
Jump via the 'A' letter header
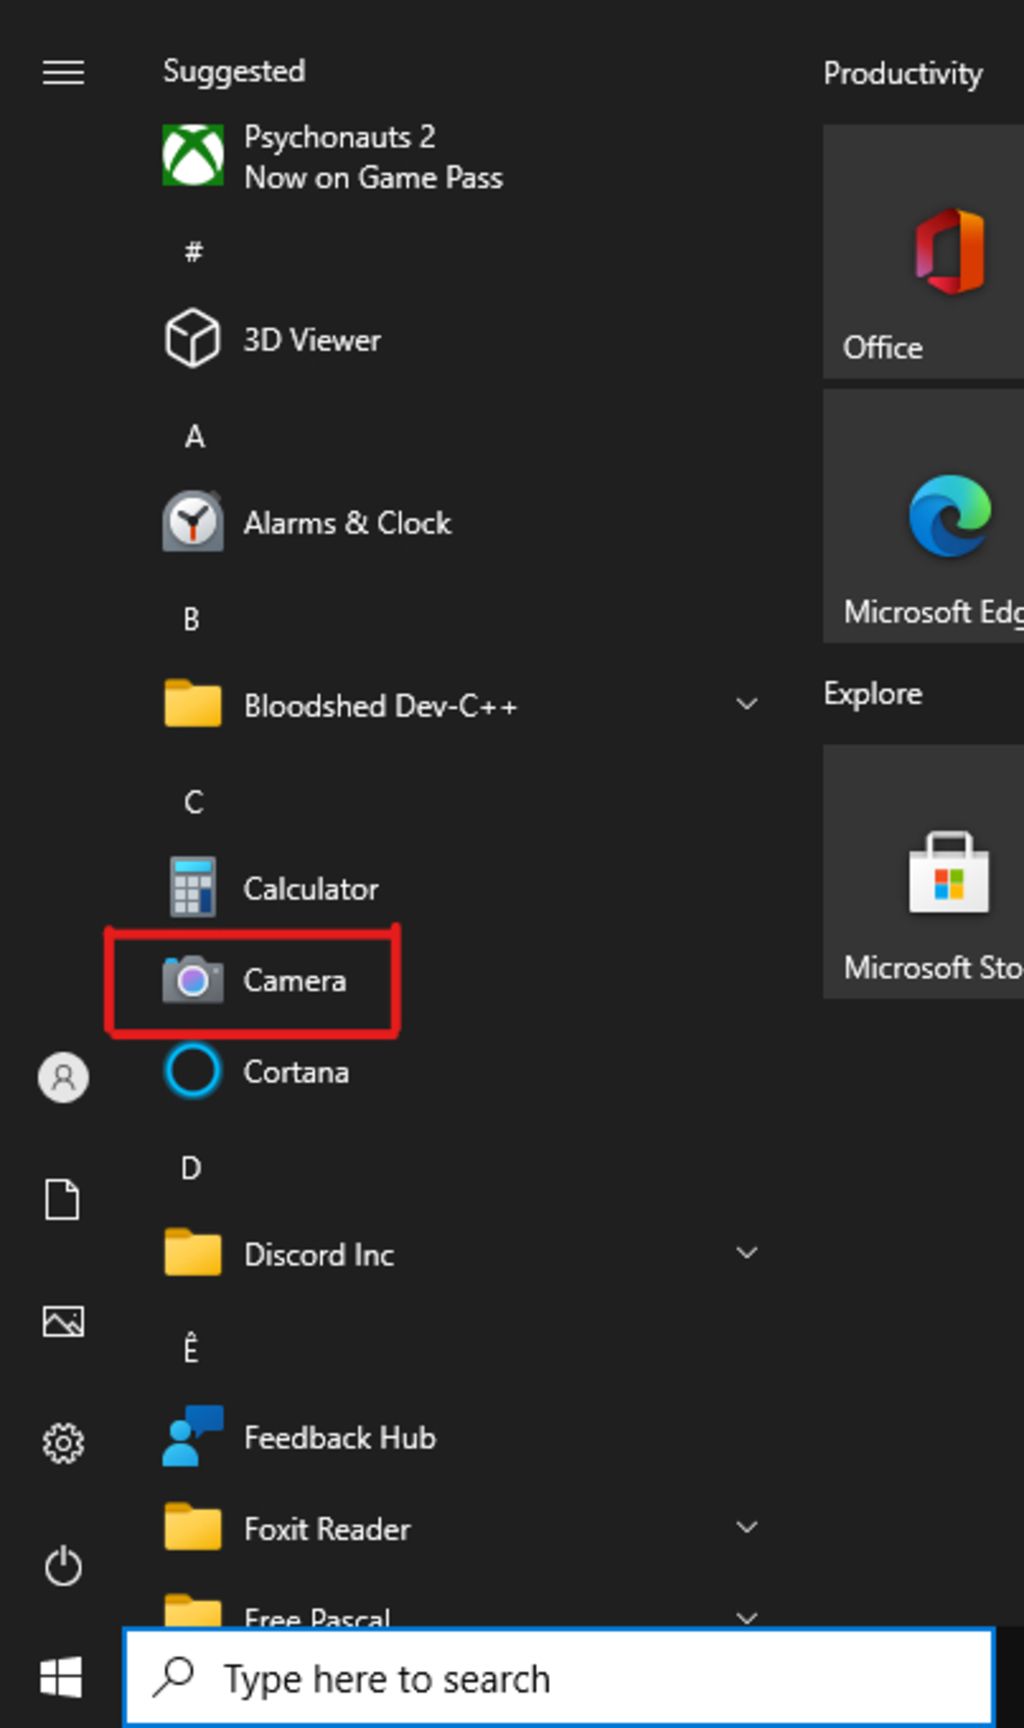(194, 436)
